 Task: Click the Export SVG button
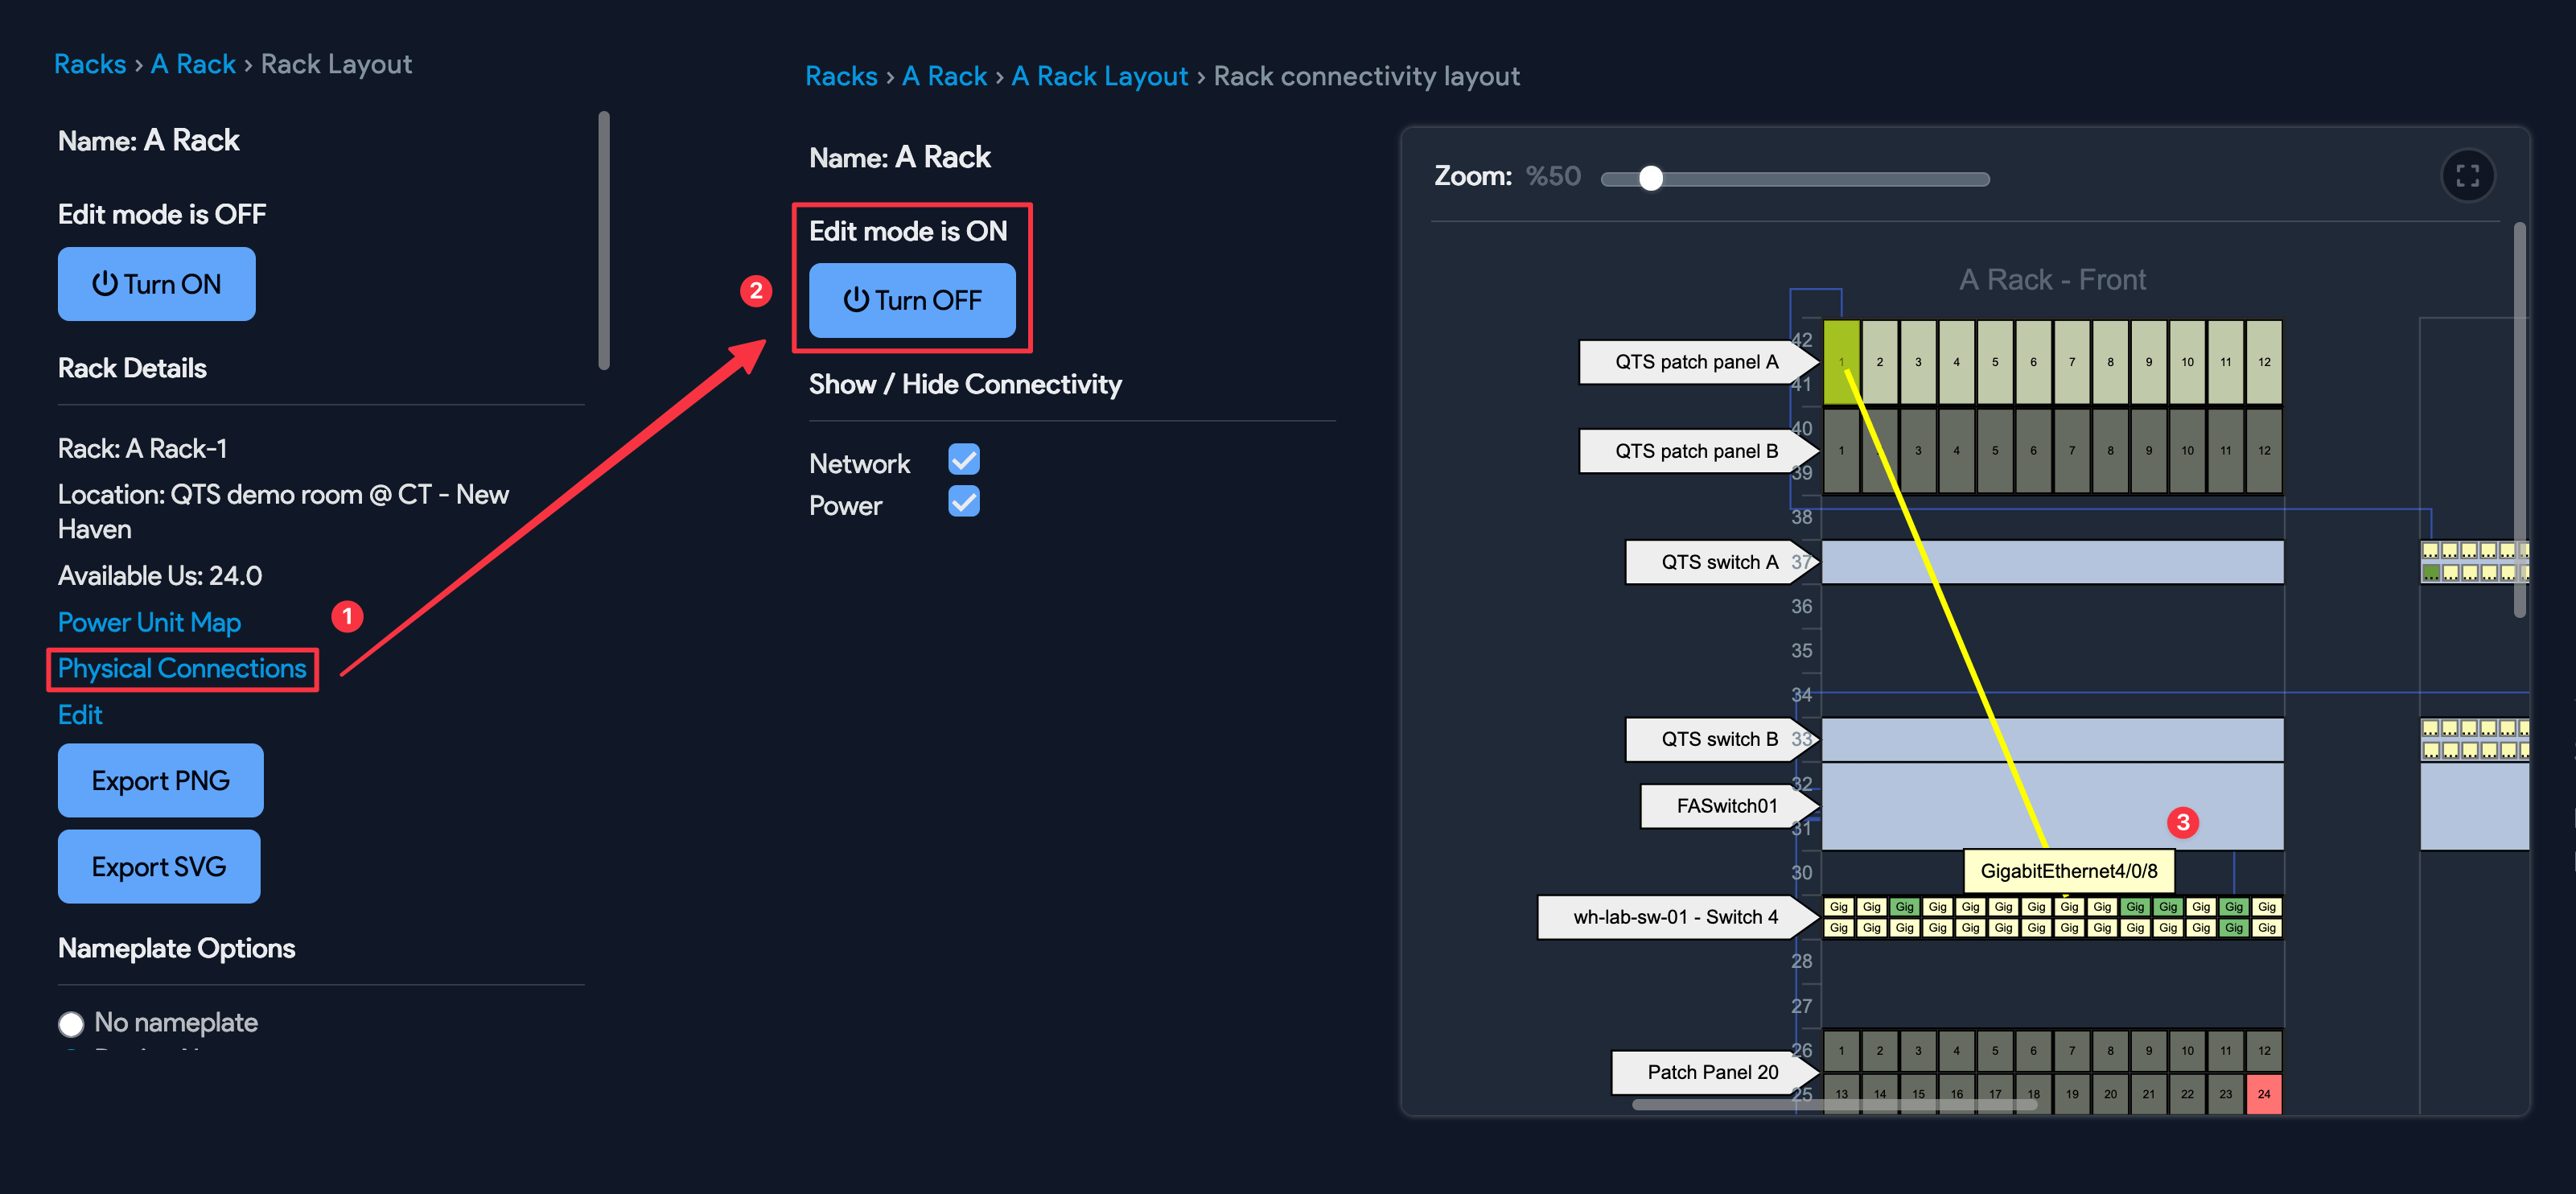(159, 866)
